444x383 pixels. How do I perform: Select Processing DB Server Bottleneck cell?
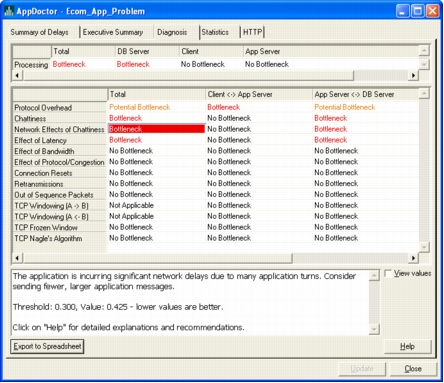click(147, 64)
